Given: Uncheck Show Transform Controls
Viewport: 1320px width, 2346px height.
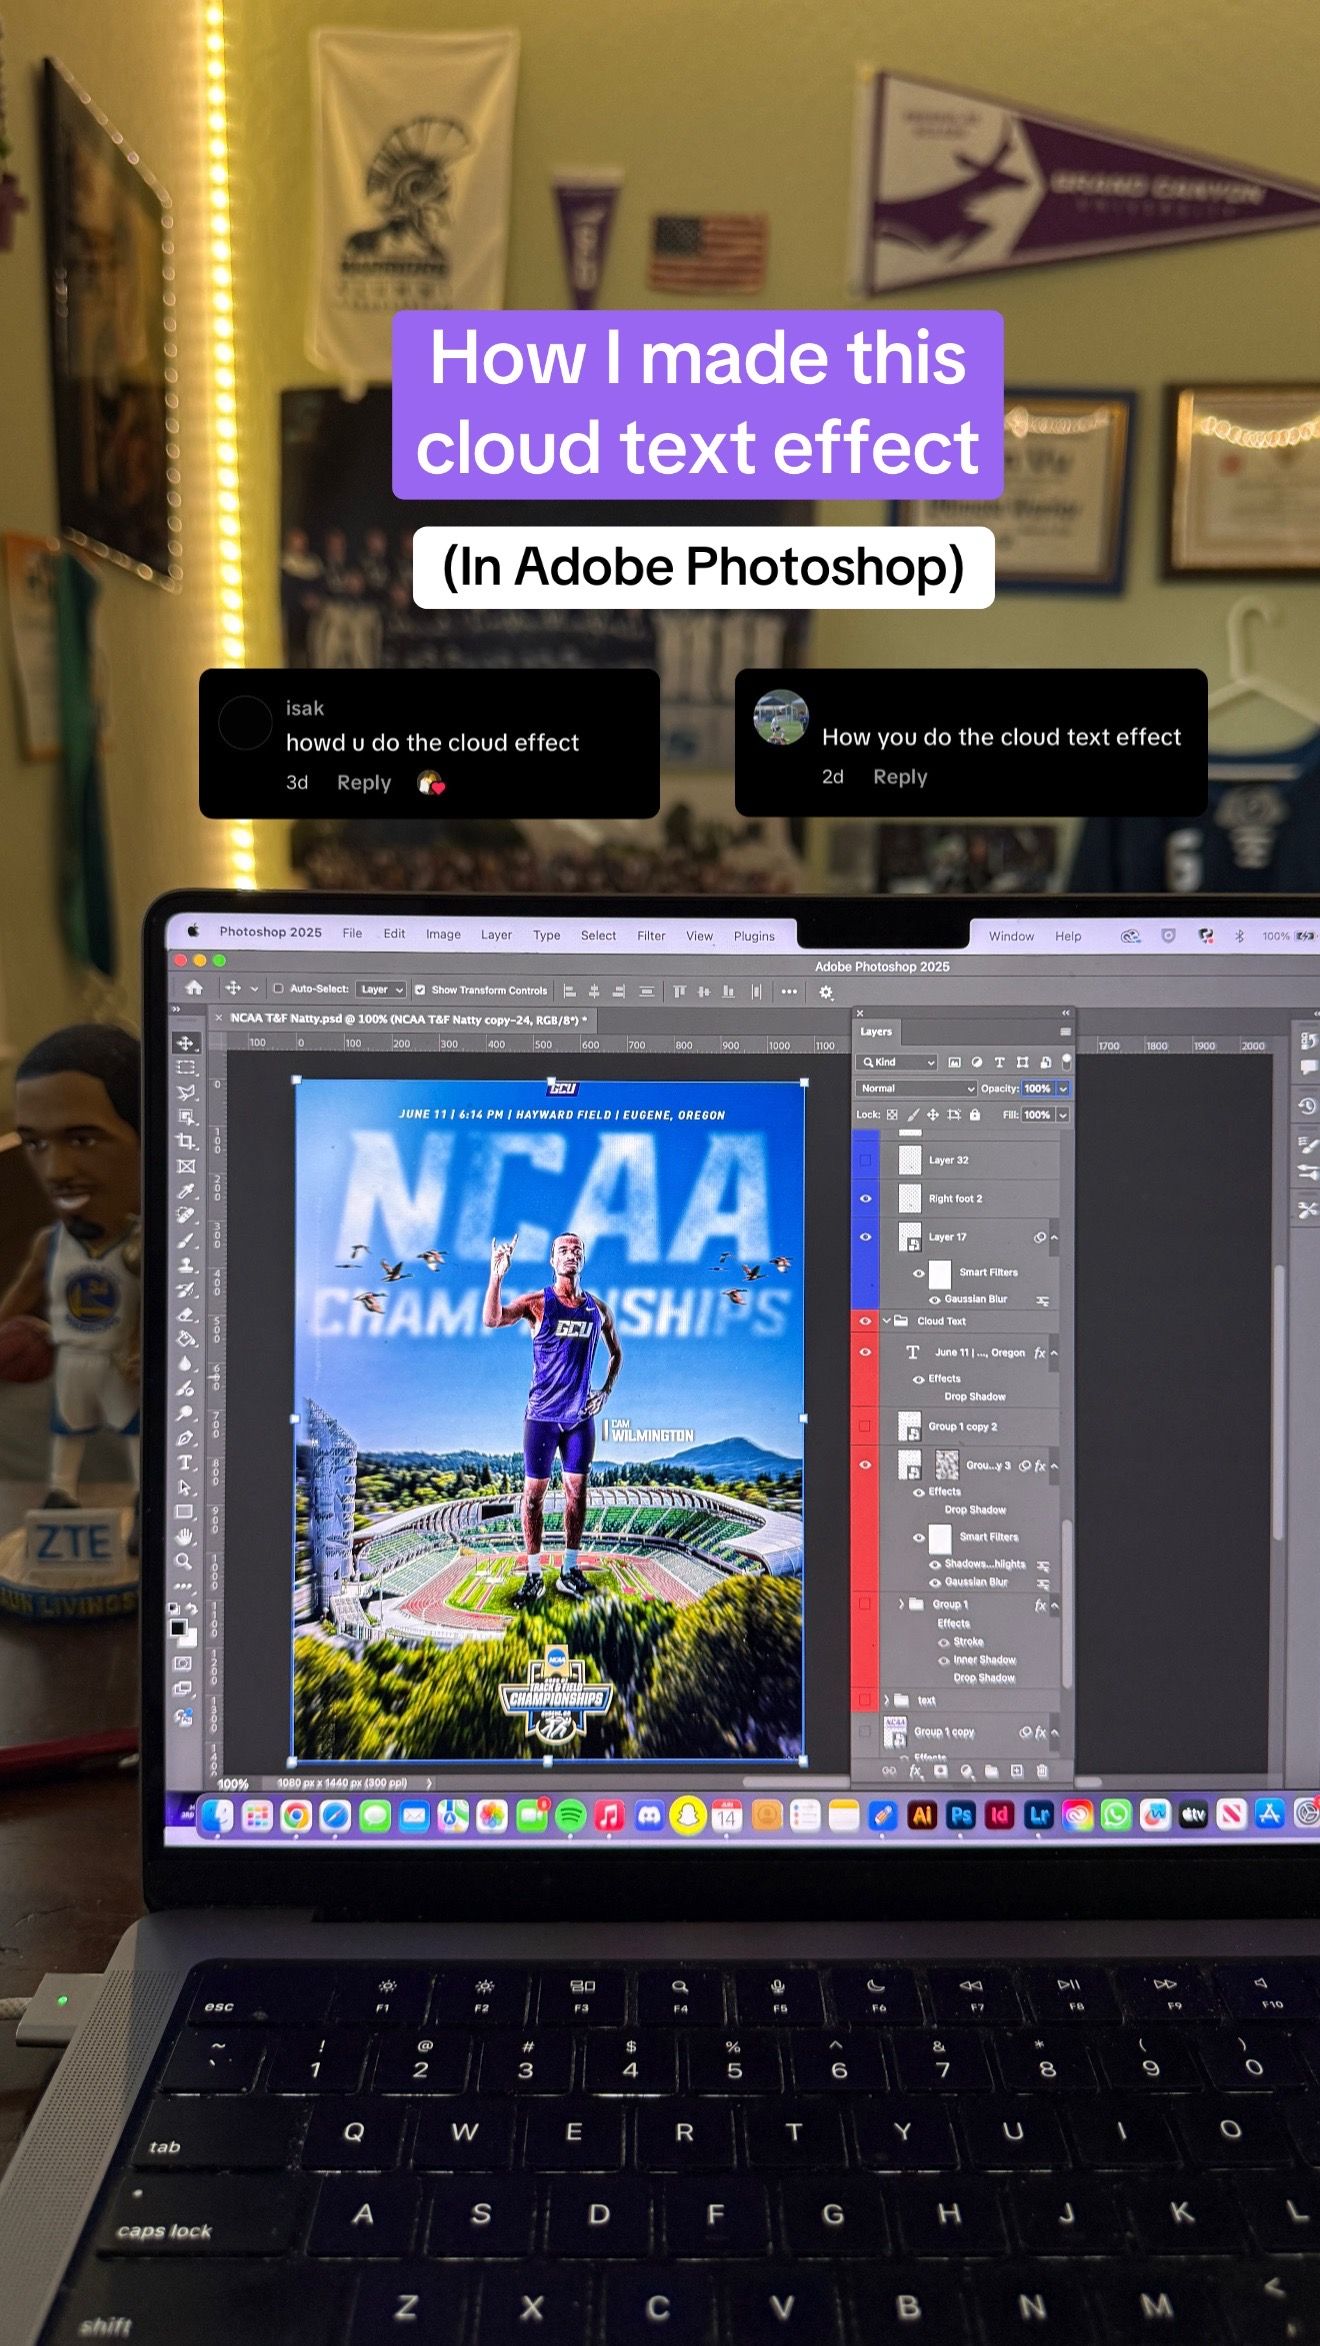Looking at the screenshot, I should [420, 990].
